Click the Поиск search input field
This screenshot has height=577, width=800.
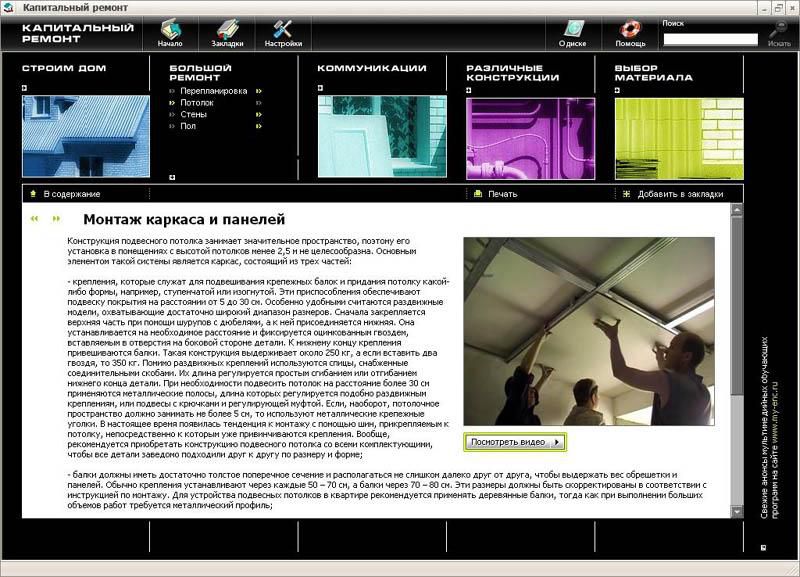tap(710, 40)
